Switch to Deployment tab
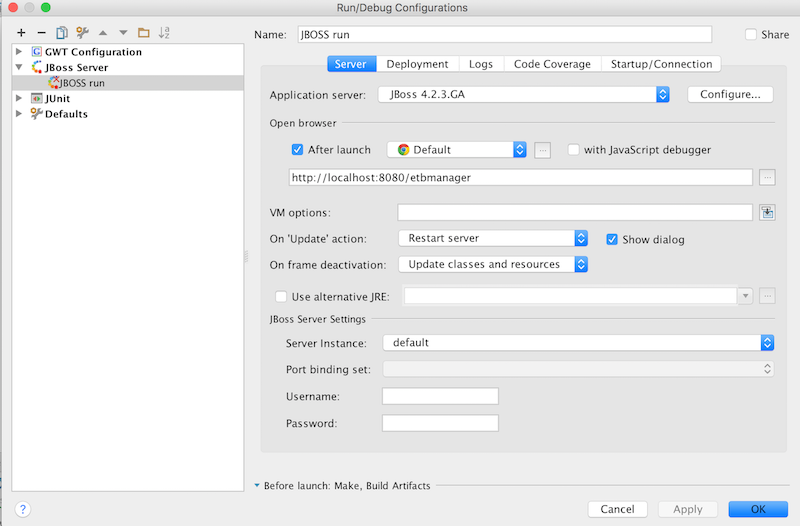Screen dimensions: 800x526 pos(417,64)
